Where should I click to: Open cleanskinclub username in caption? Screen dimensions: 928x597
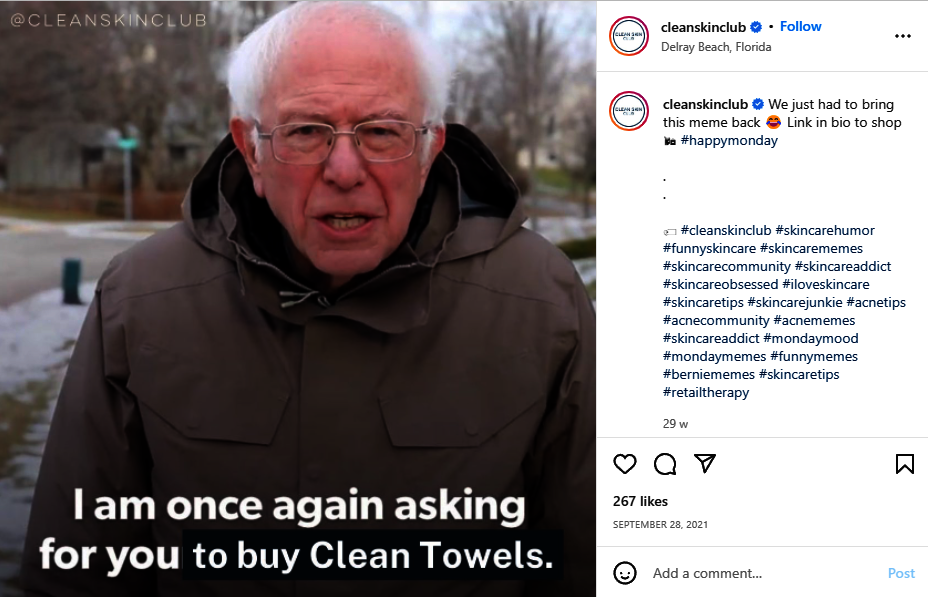(x=705, y=105)
